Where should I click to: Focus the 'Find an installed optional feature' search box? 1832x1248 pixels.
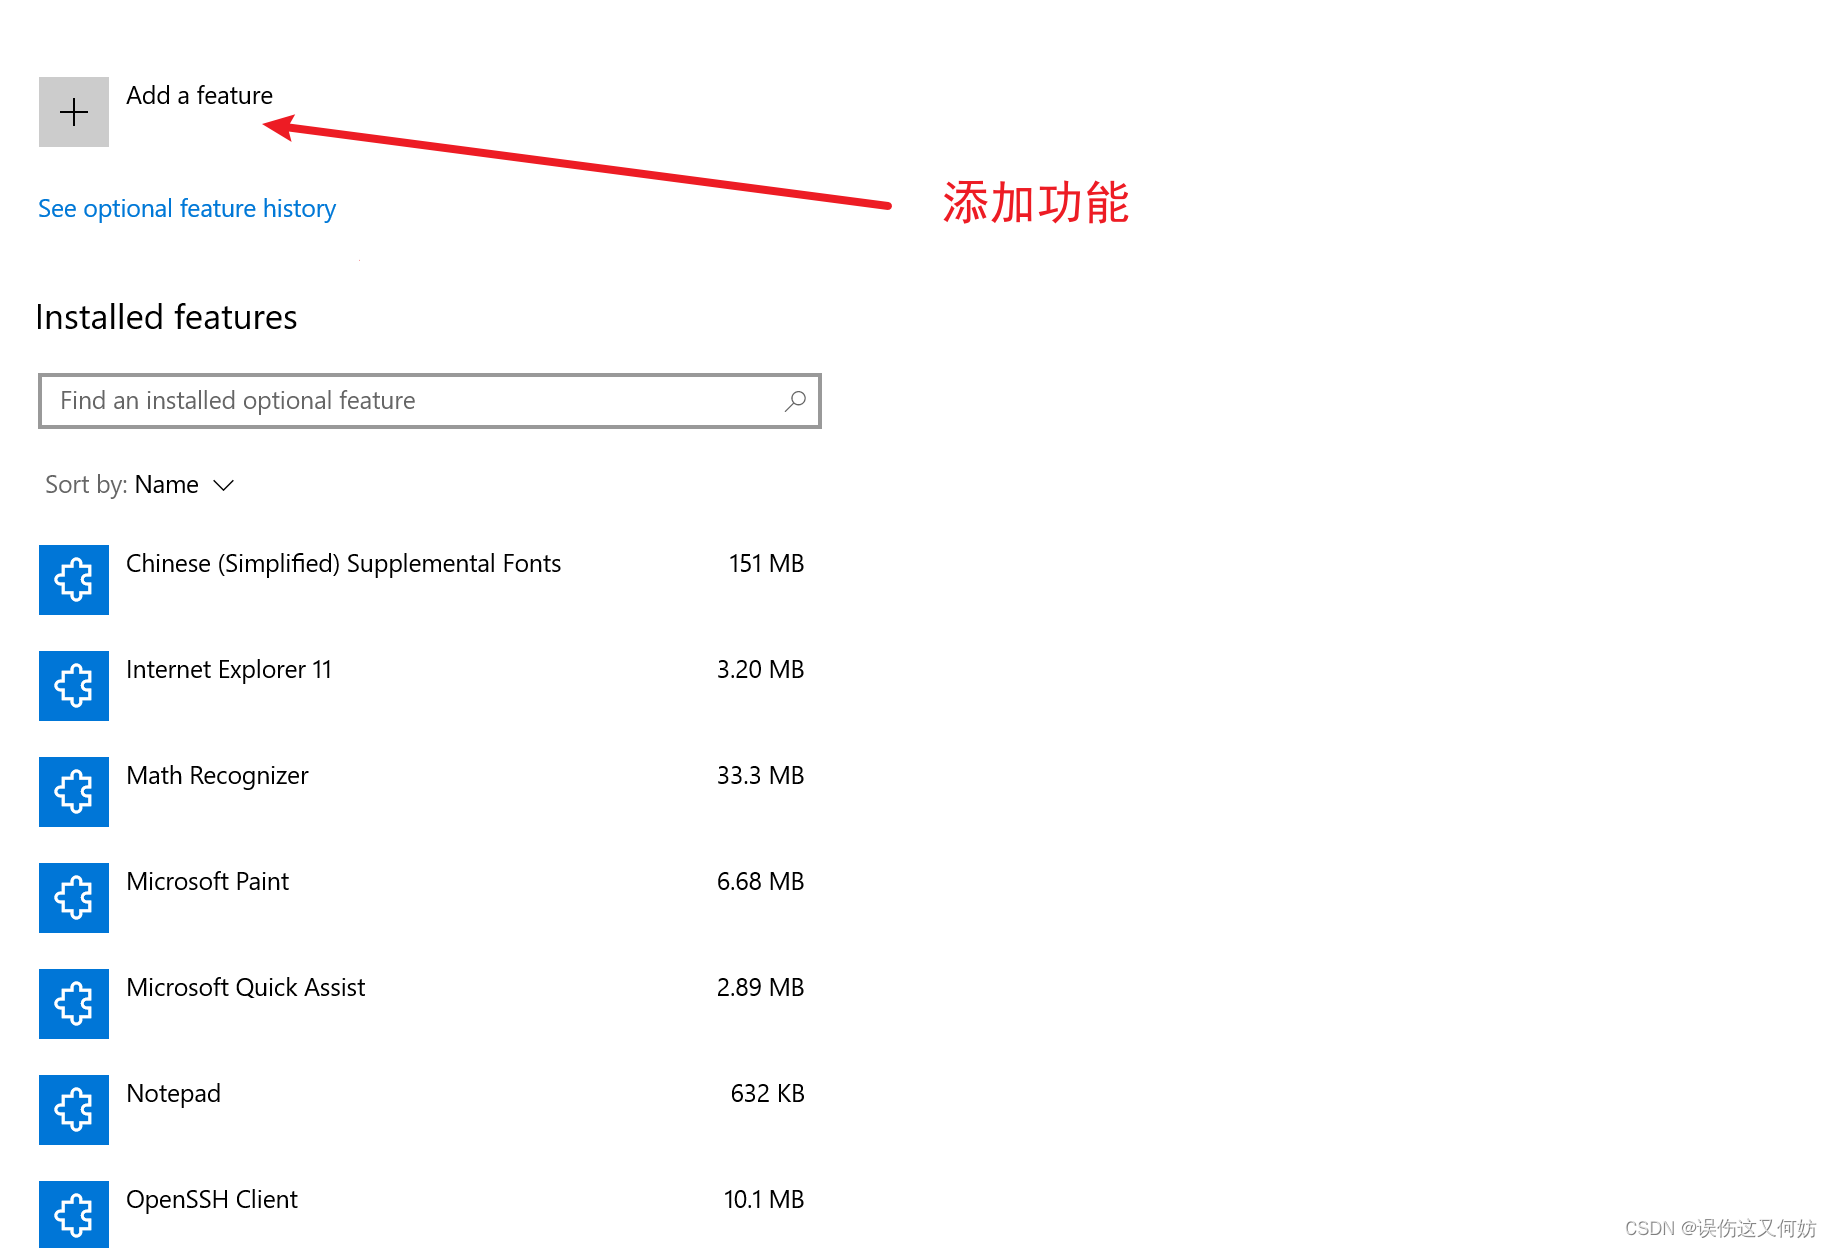coord(430,401)
